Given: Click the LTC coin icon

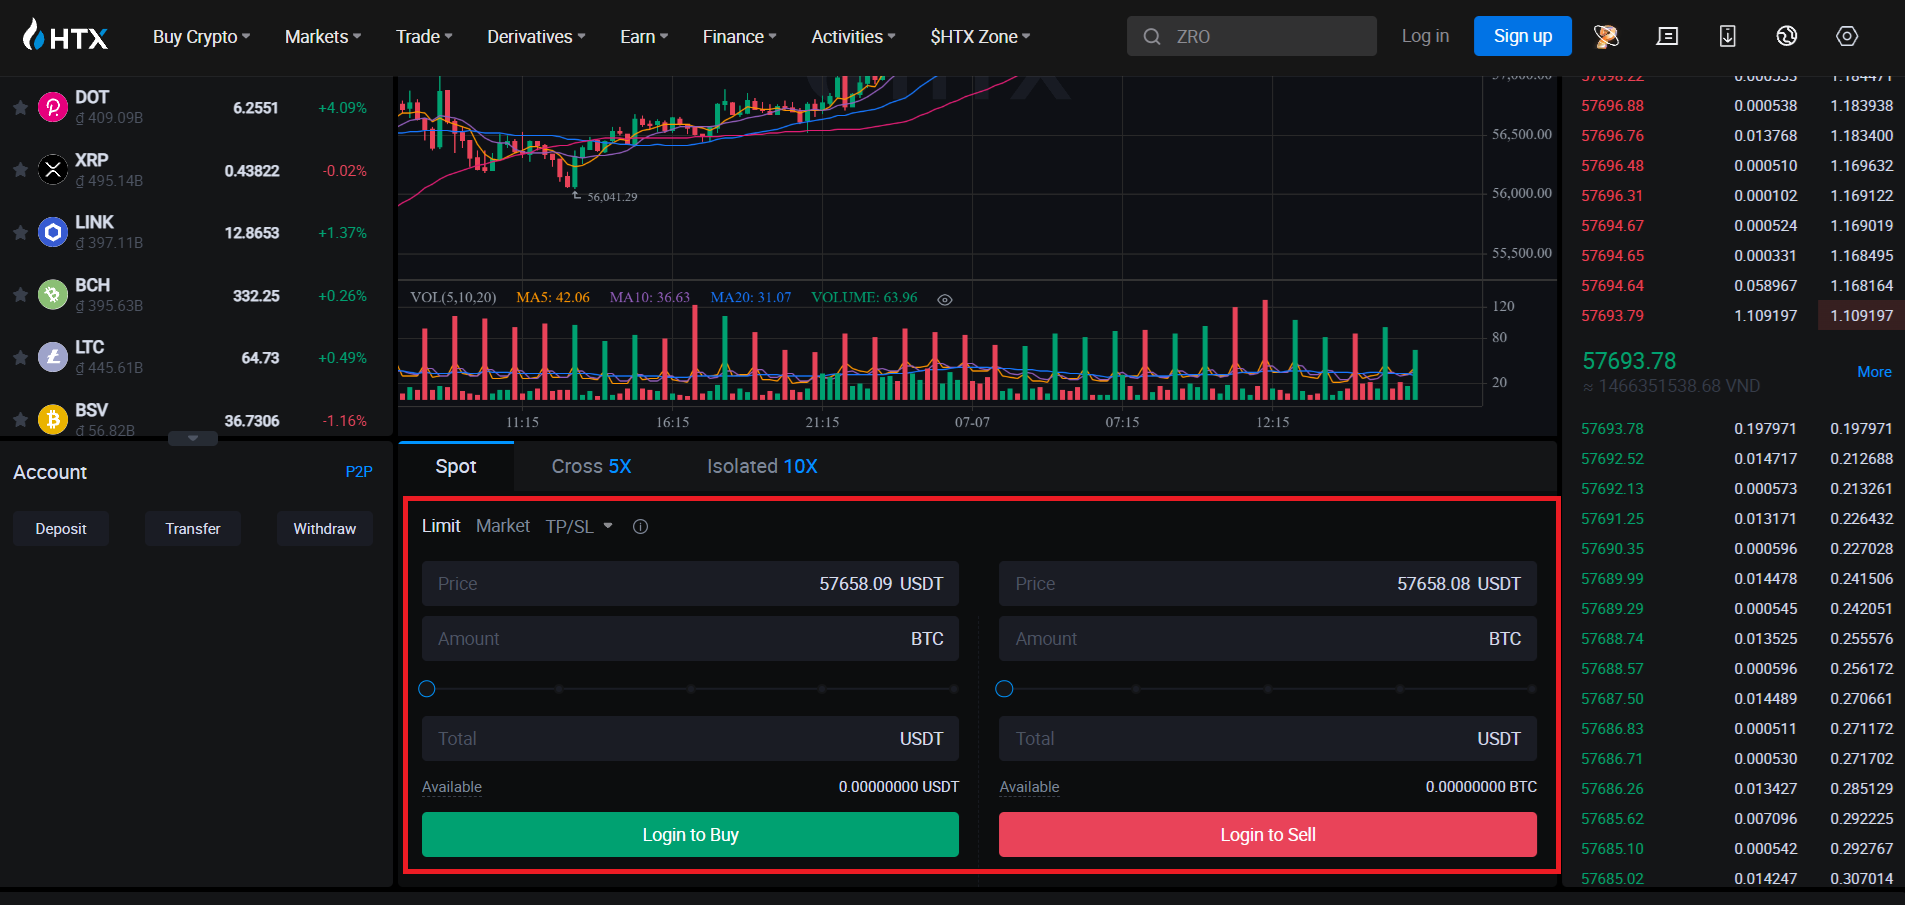Looking at the screenshot, I should (x=52, y=357).
